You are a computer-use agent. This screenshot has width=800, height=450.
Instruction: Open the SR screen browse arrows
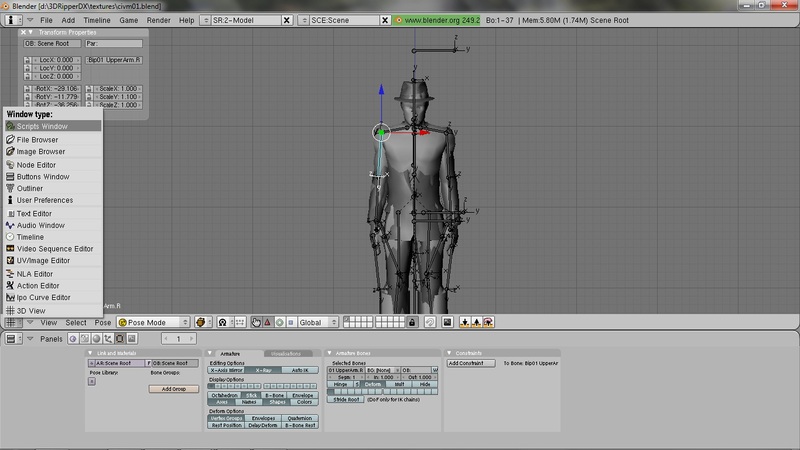pyautogui.click(x=206, y=20)
